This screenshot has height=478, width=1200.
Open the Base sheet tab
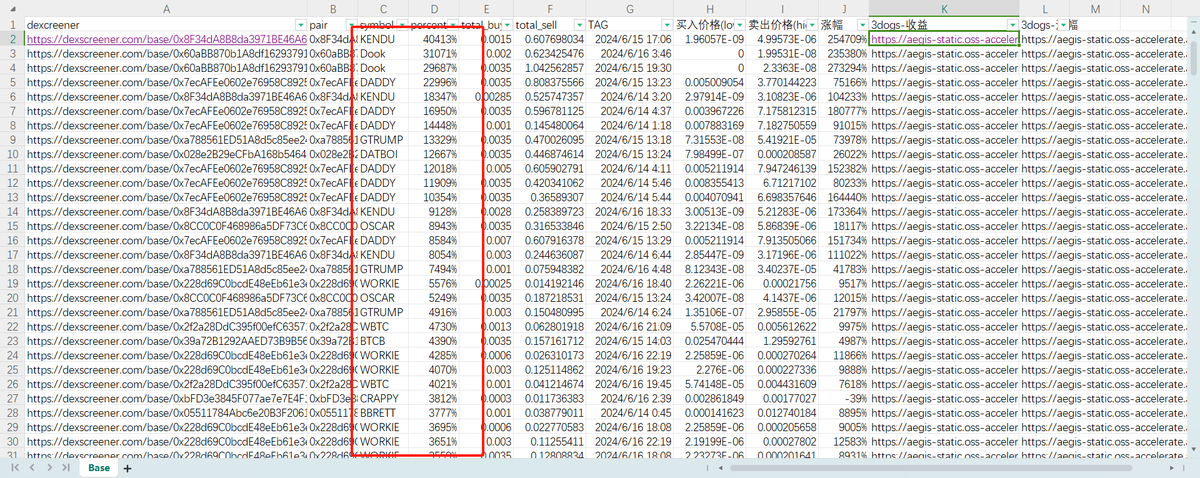click(99, 468)
